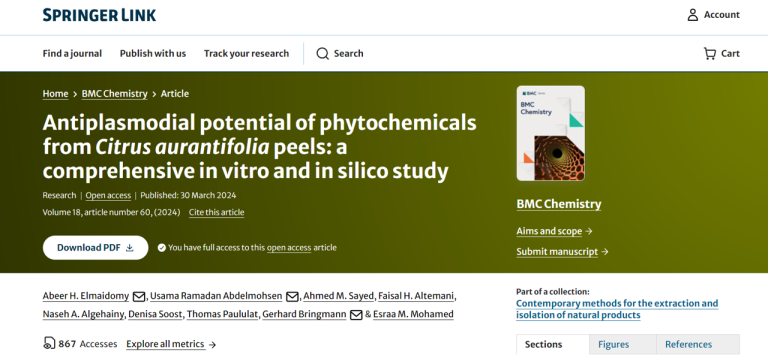Open author Faisal H. Altemani
Screen dimensions: 768x361
pos(416,296)
